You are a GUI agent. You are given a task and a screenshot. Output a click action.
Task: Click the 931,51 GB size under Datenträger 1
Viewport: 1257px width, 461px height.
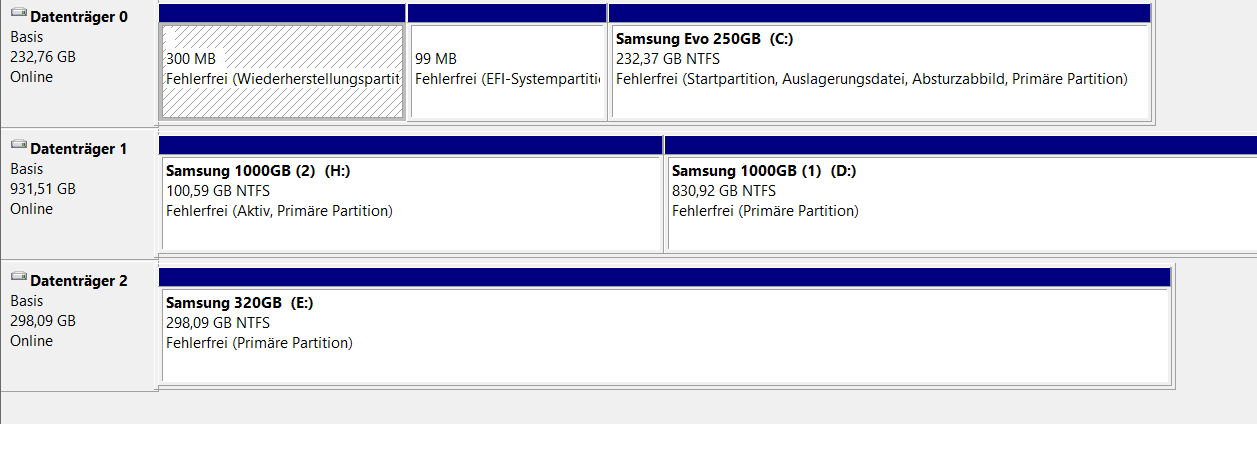pos(43,189)
